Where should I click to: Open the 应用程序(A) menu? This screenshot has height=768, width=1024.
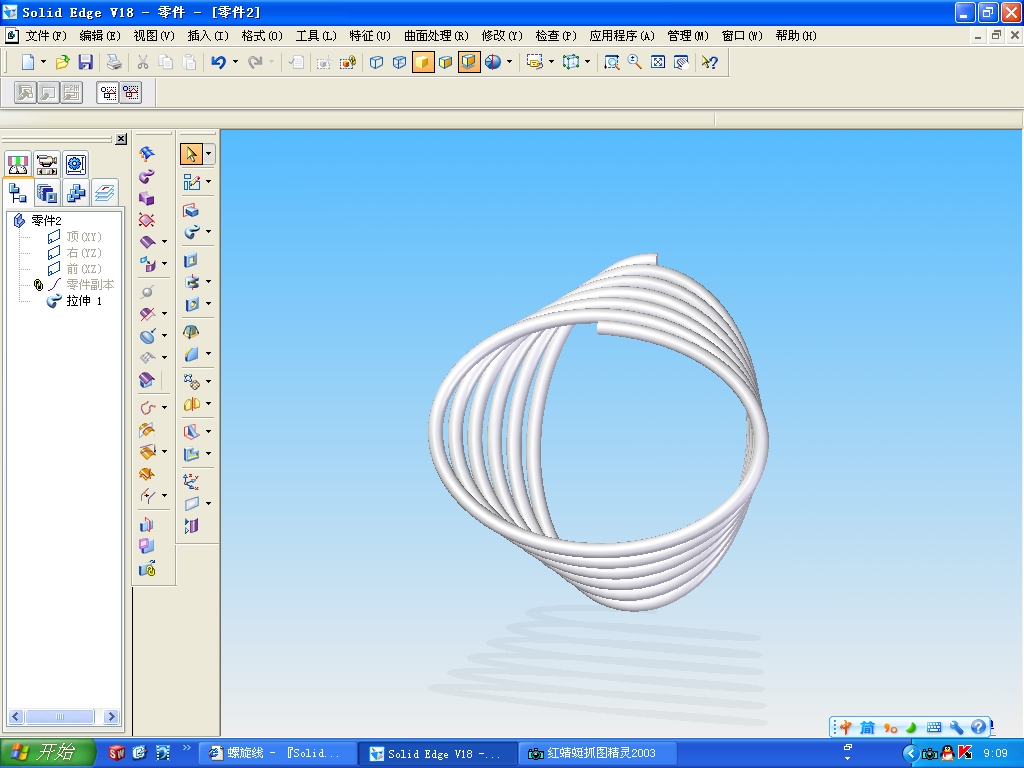coord(622,36)
